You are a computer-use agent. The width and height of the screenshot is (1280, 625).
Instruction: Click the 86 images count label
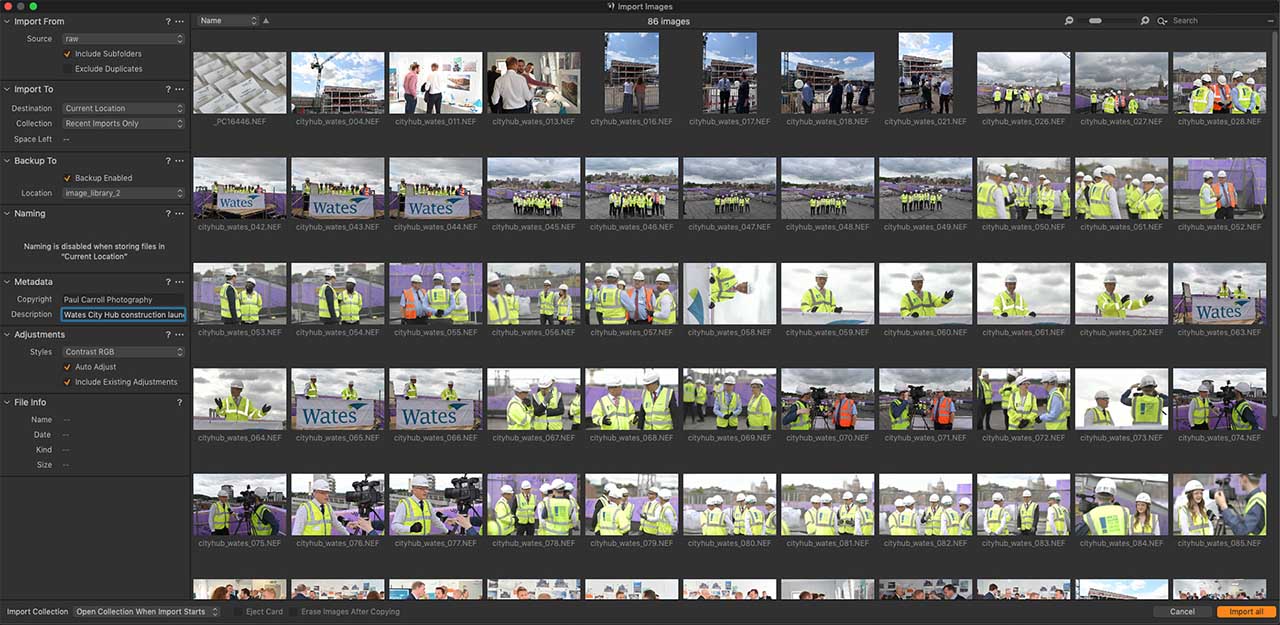[668, 21]
